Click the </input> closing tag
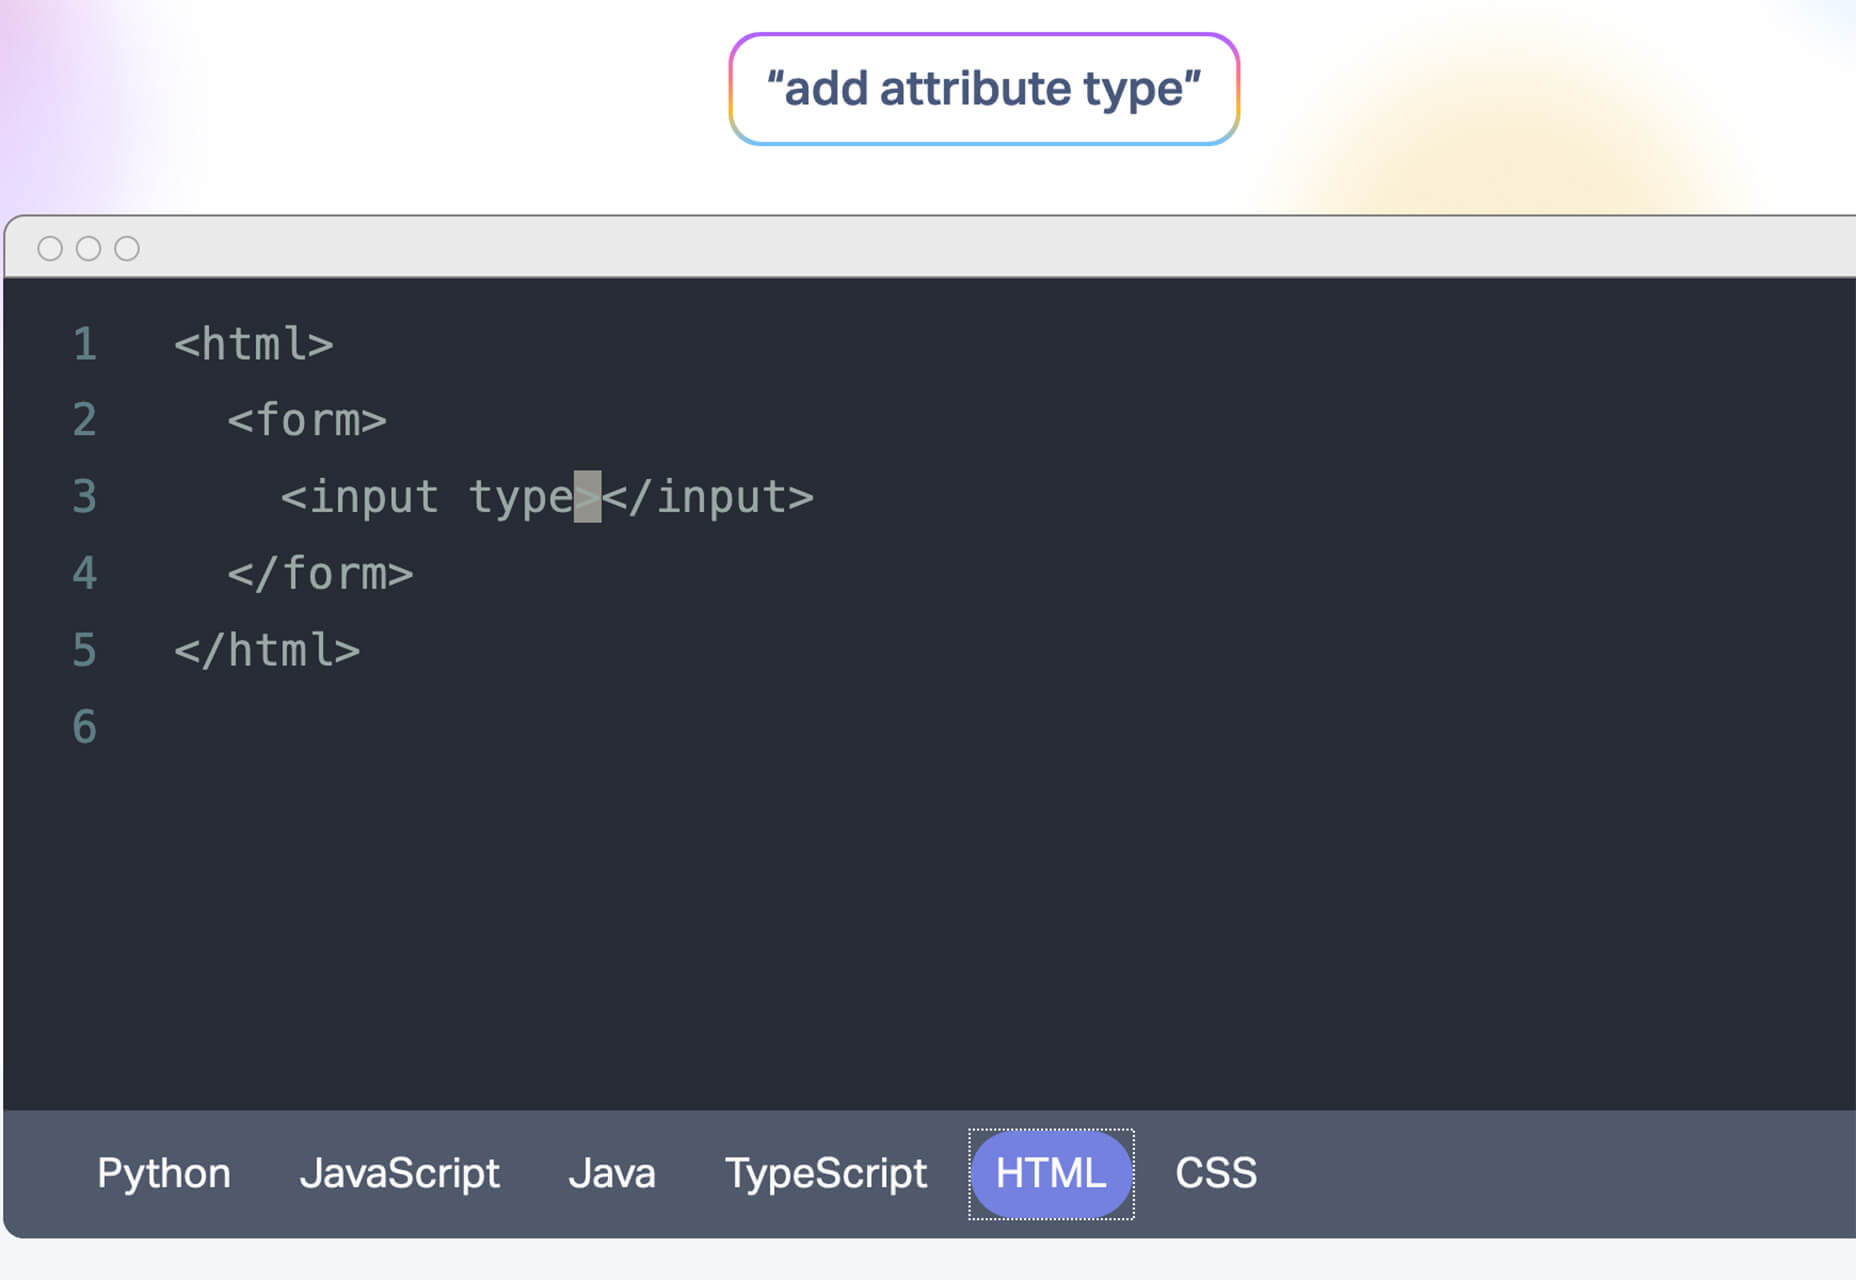 [x=708, y=497]
